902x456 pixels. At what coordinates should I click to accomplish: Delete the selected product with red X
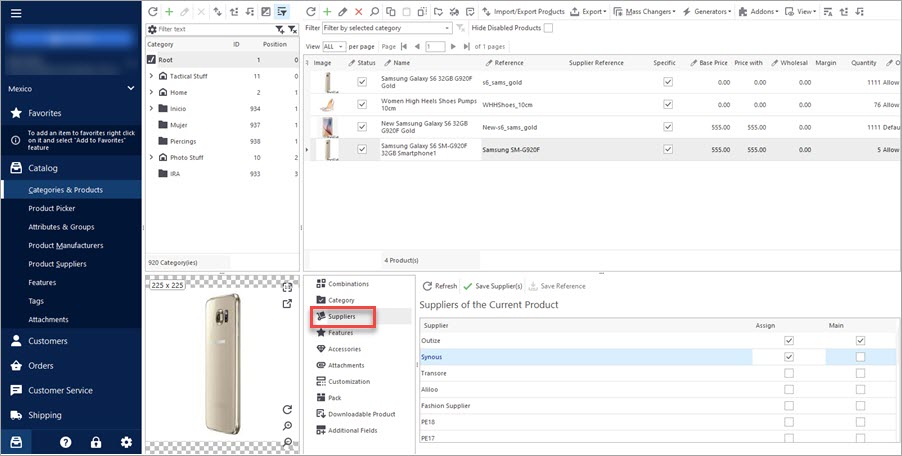(359, 12)
